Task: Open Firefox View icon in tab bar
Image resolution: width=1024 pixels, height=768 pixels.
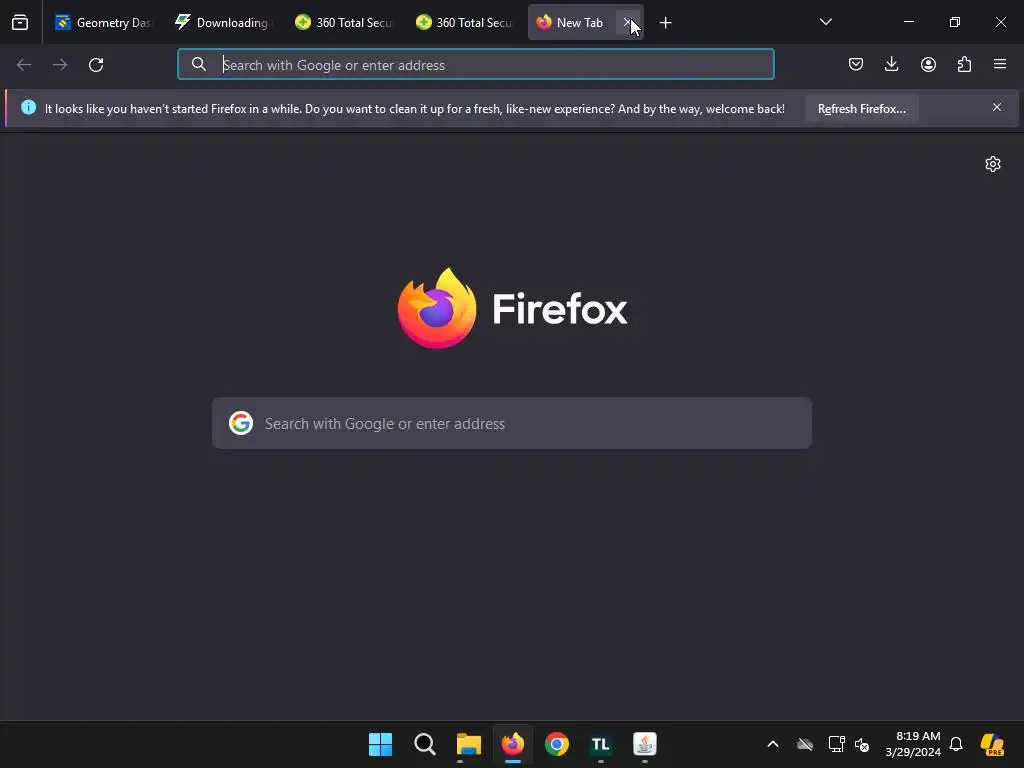Action: pyautogui.click(x=20, y=23)
